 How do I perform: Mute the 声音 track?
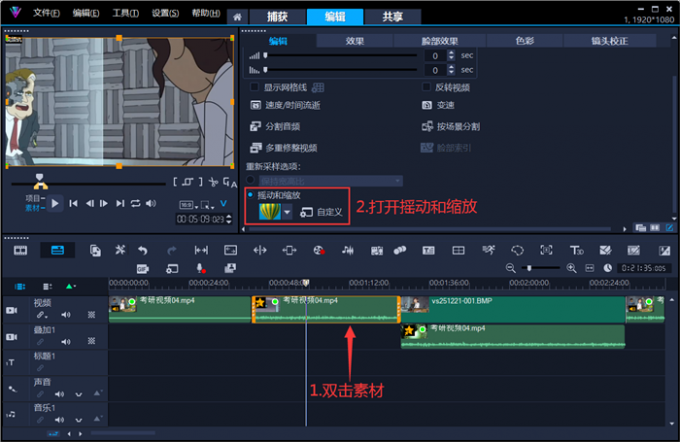tap(59, 394)
